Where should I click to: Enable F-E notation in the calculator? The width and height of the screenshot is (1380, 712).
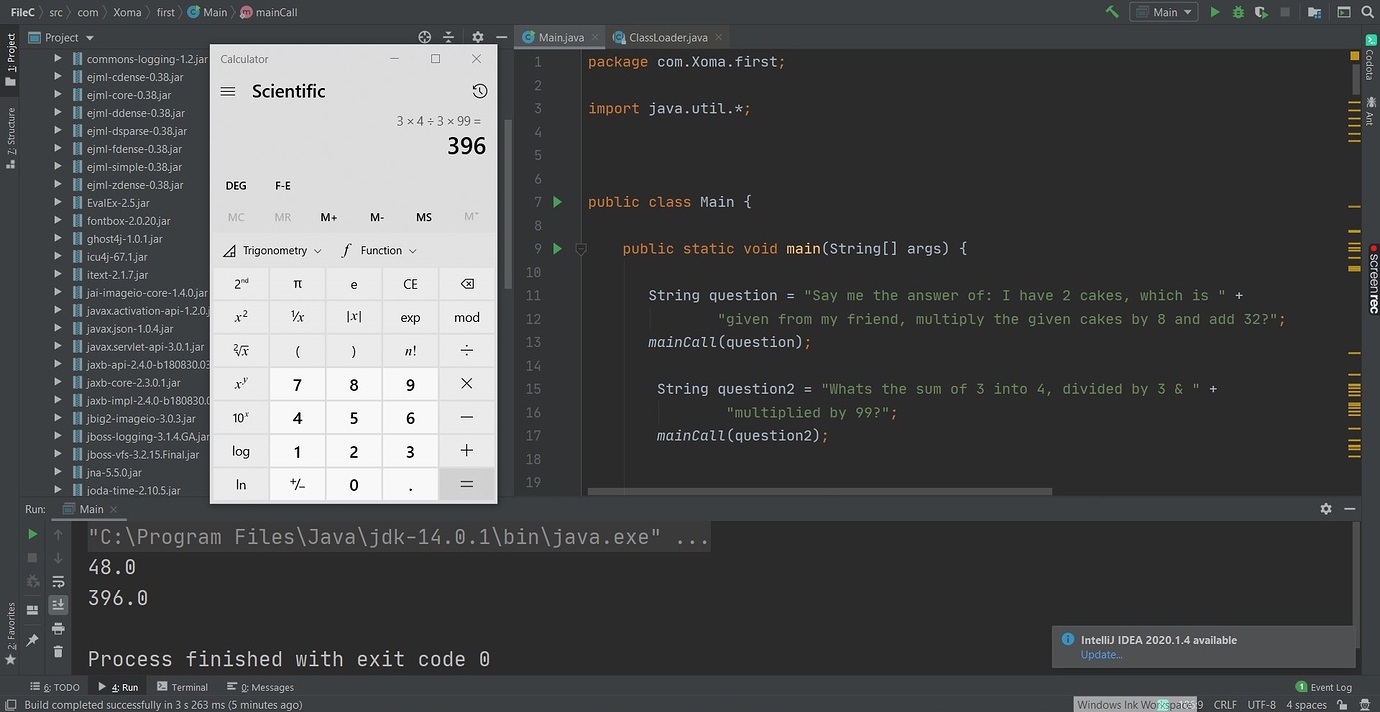282,185
